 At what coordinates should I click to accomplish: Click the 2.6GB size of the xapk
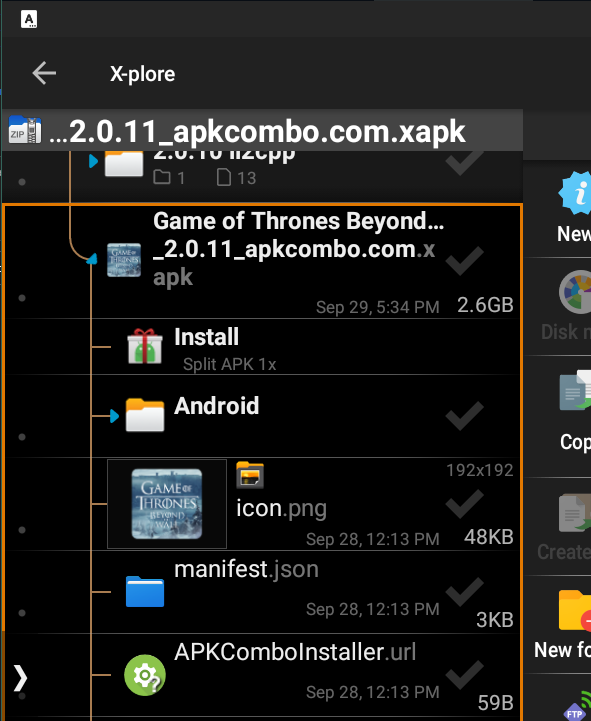pos(485,305)
